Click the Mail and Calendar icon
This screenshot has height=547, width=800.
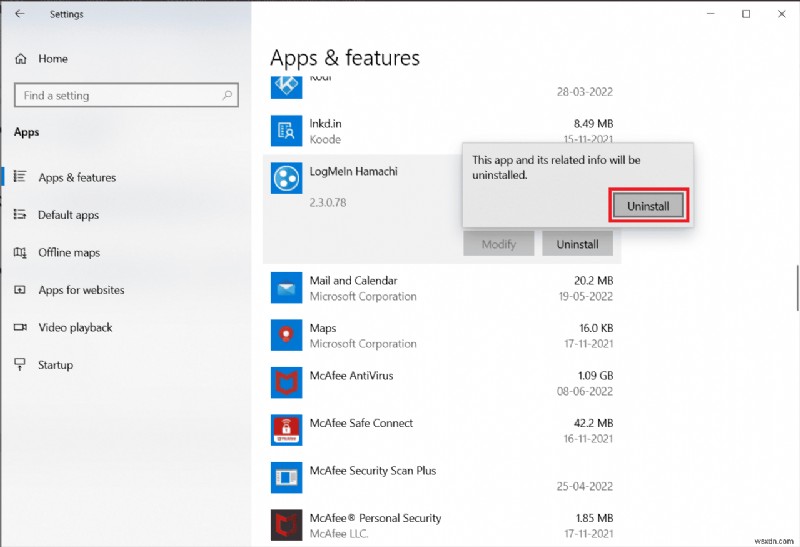(x=286, y=288)
